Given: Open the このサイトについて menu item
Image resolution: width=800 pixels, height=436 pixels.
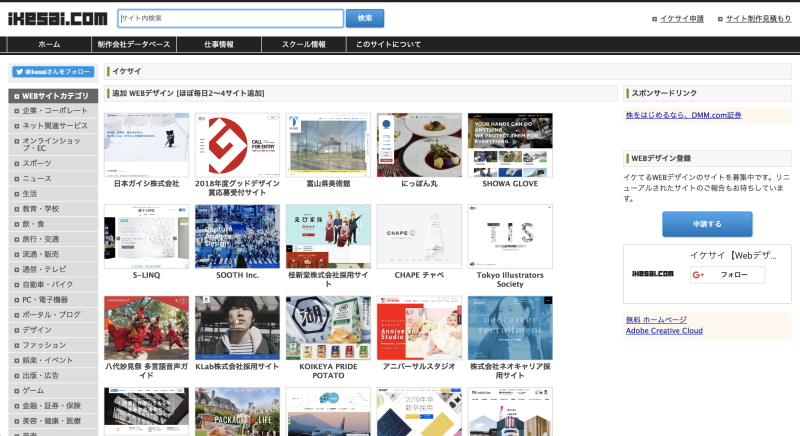Looking at the screenshot, I should point(388,44).
